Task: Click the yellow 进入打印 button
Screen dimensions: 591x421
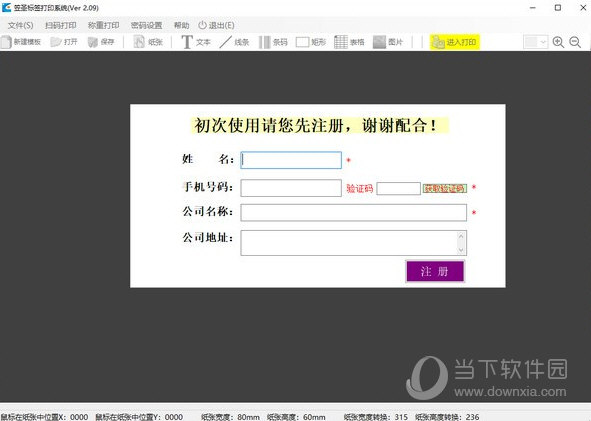Action: [455, 42]
